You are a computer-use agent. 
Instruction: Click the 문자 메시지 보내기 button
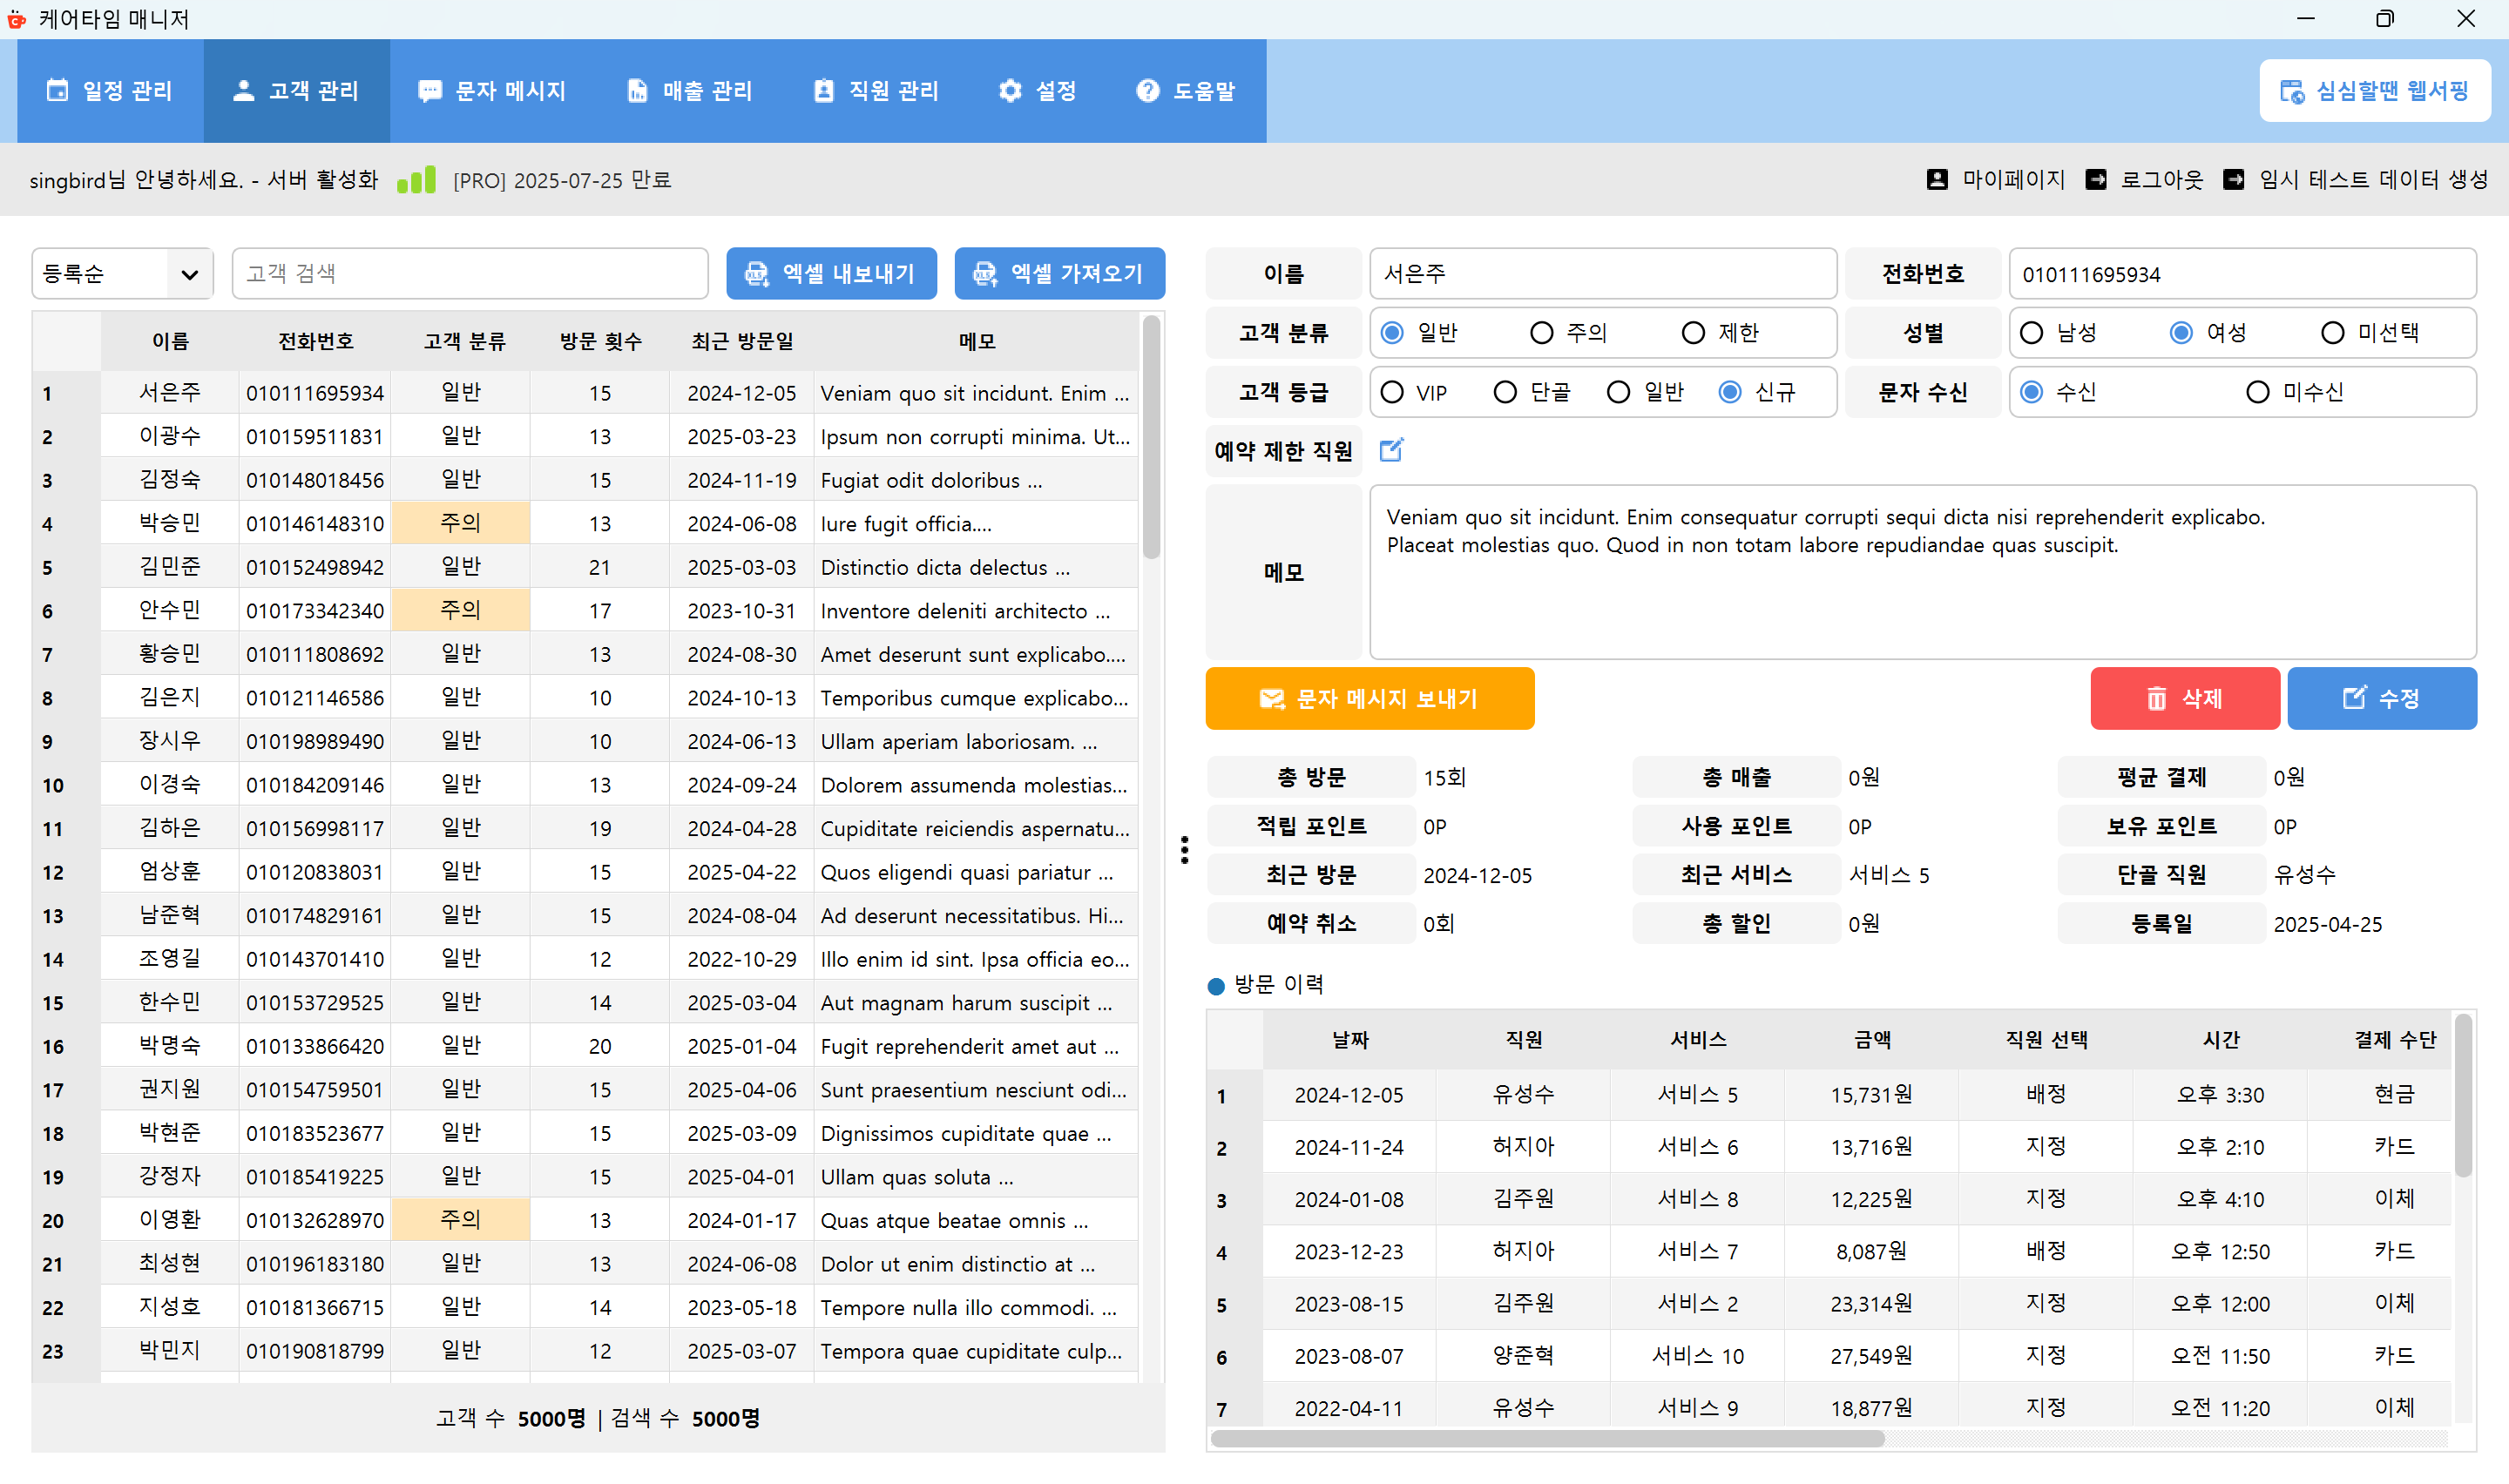tap(1369, 698)
